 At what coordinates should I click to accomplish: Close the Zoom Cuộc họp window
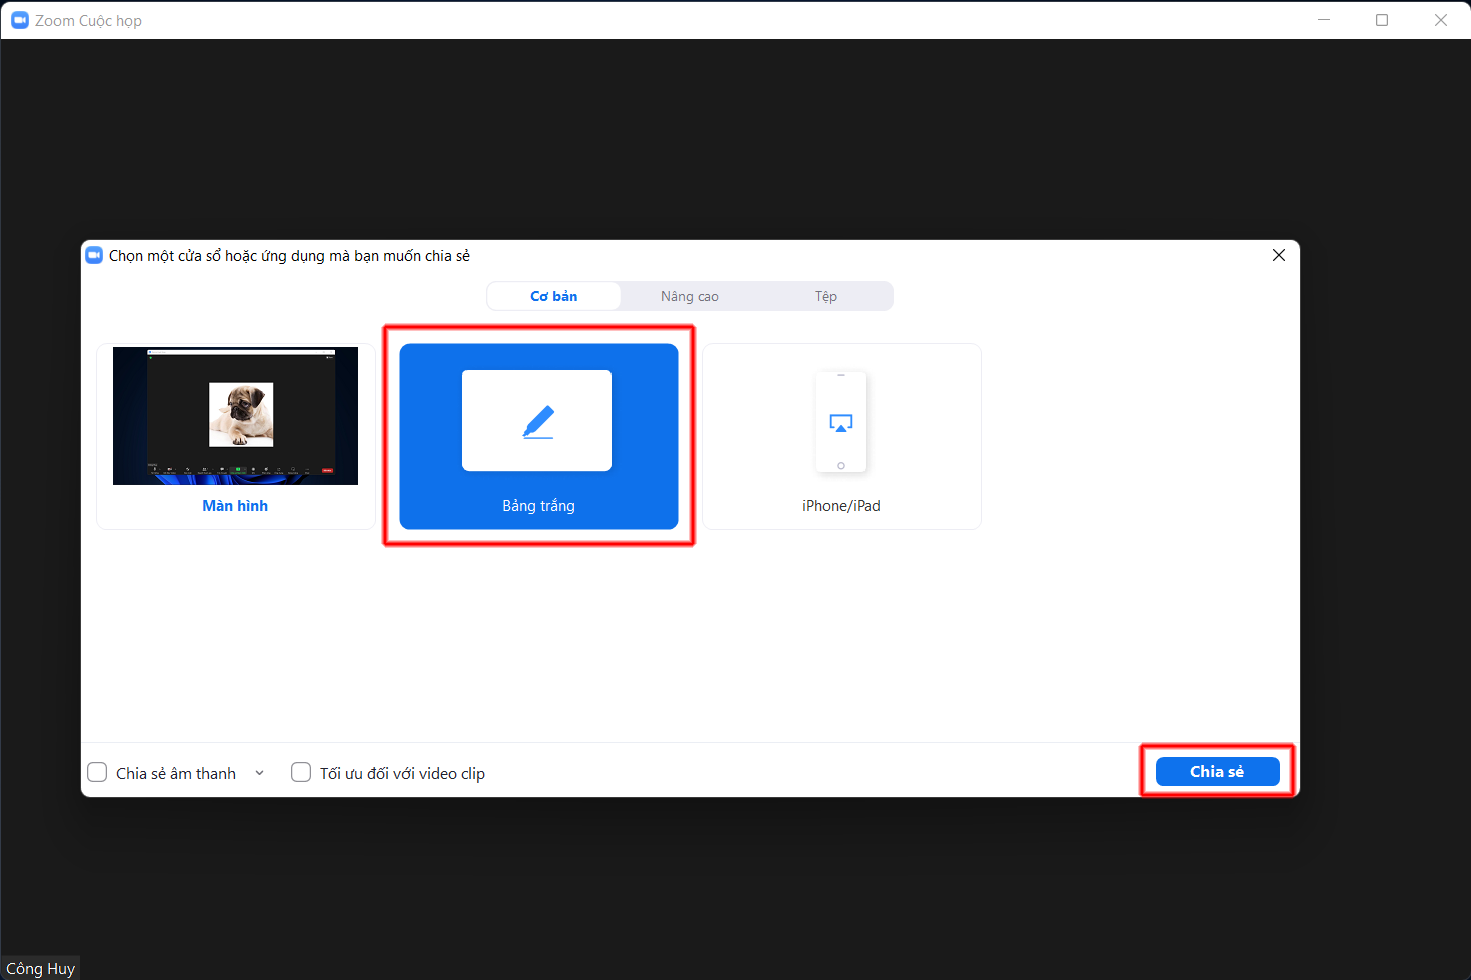pos(1441,20)
